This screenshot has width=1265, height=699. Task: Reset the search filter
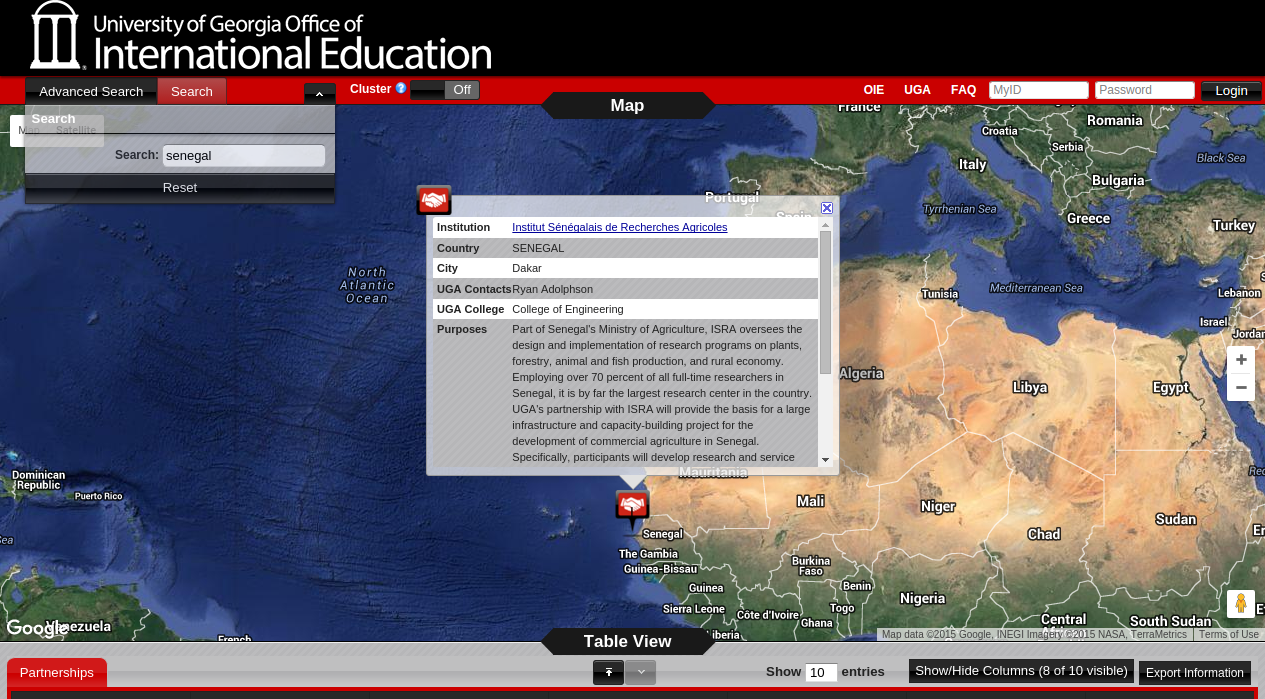click(x=180, y=188)
